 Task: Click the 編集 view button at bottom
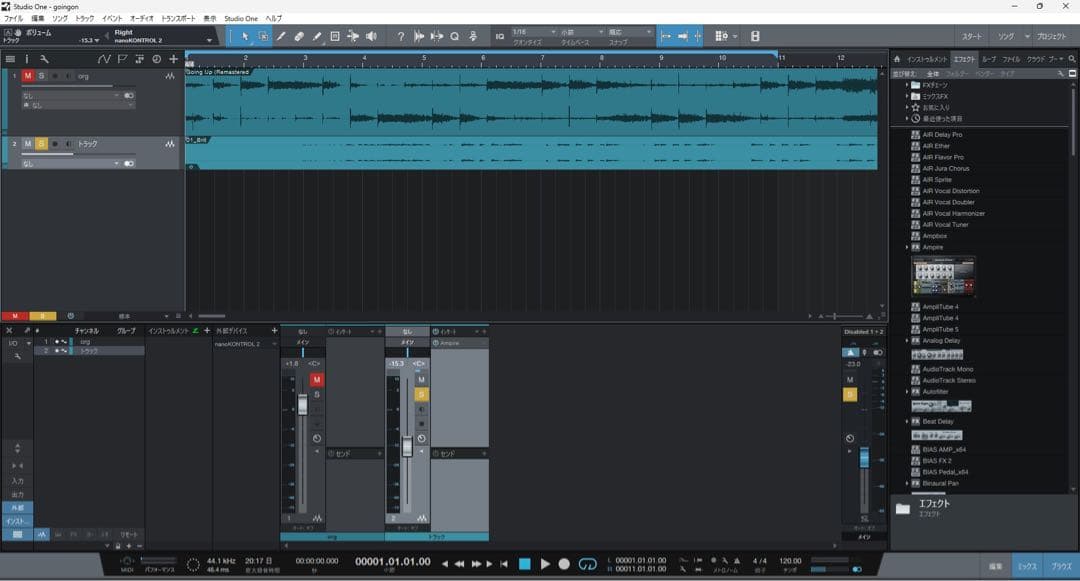[995, 567]
